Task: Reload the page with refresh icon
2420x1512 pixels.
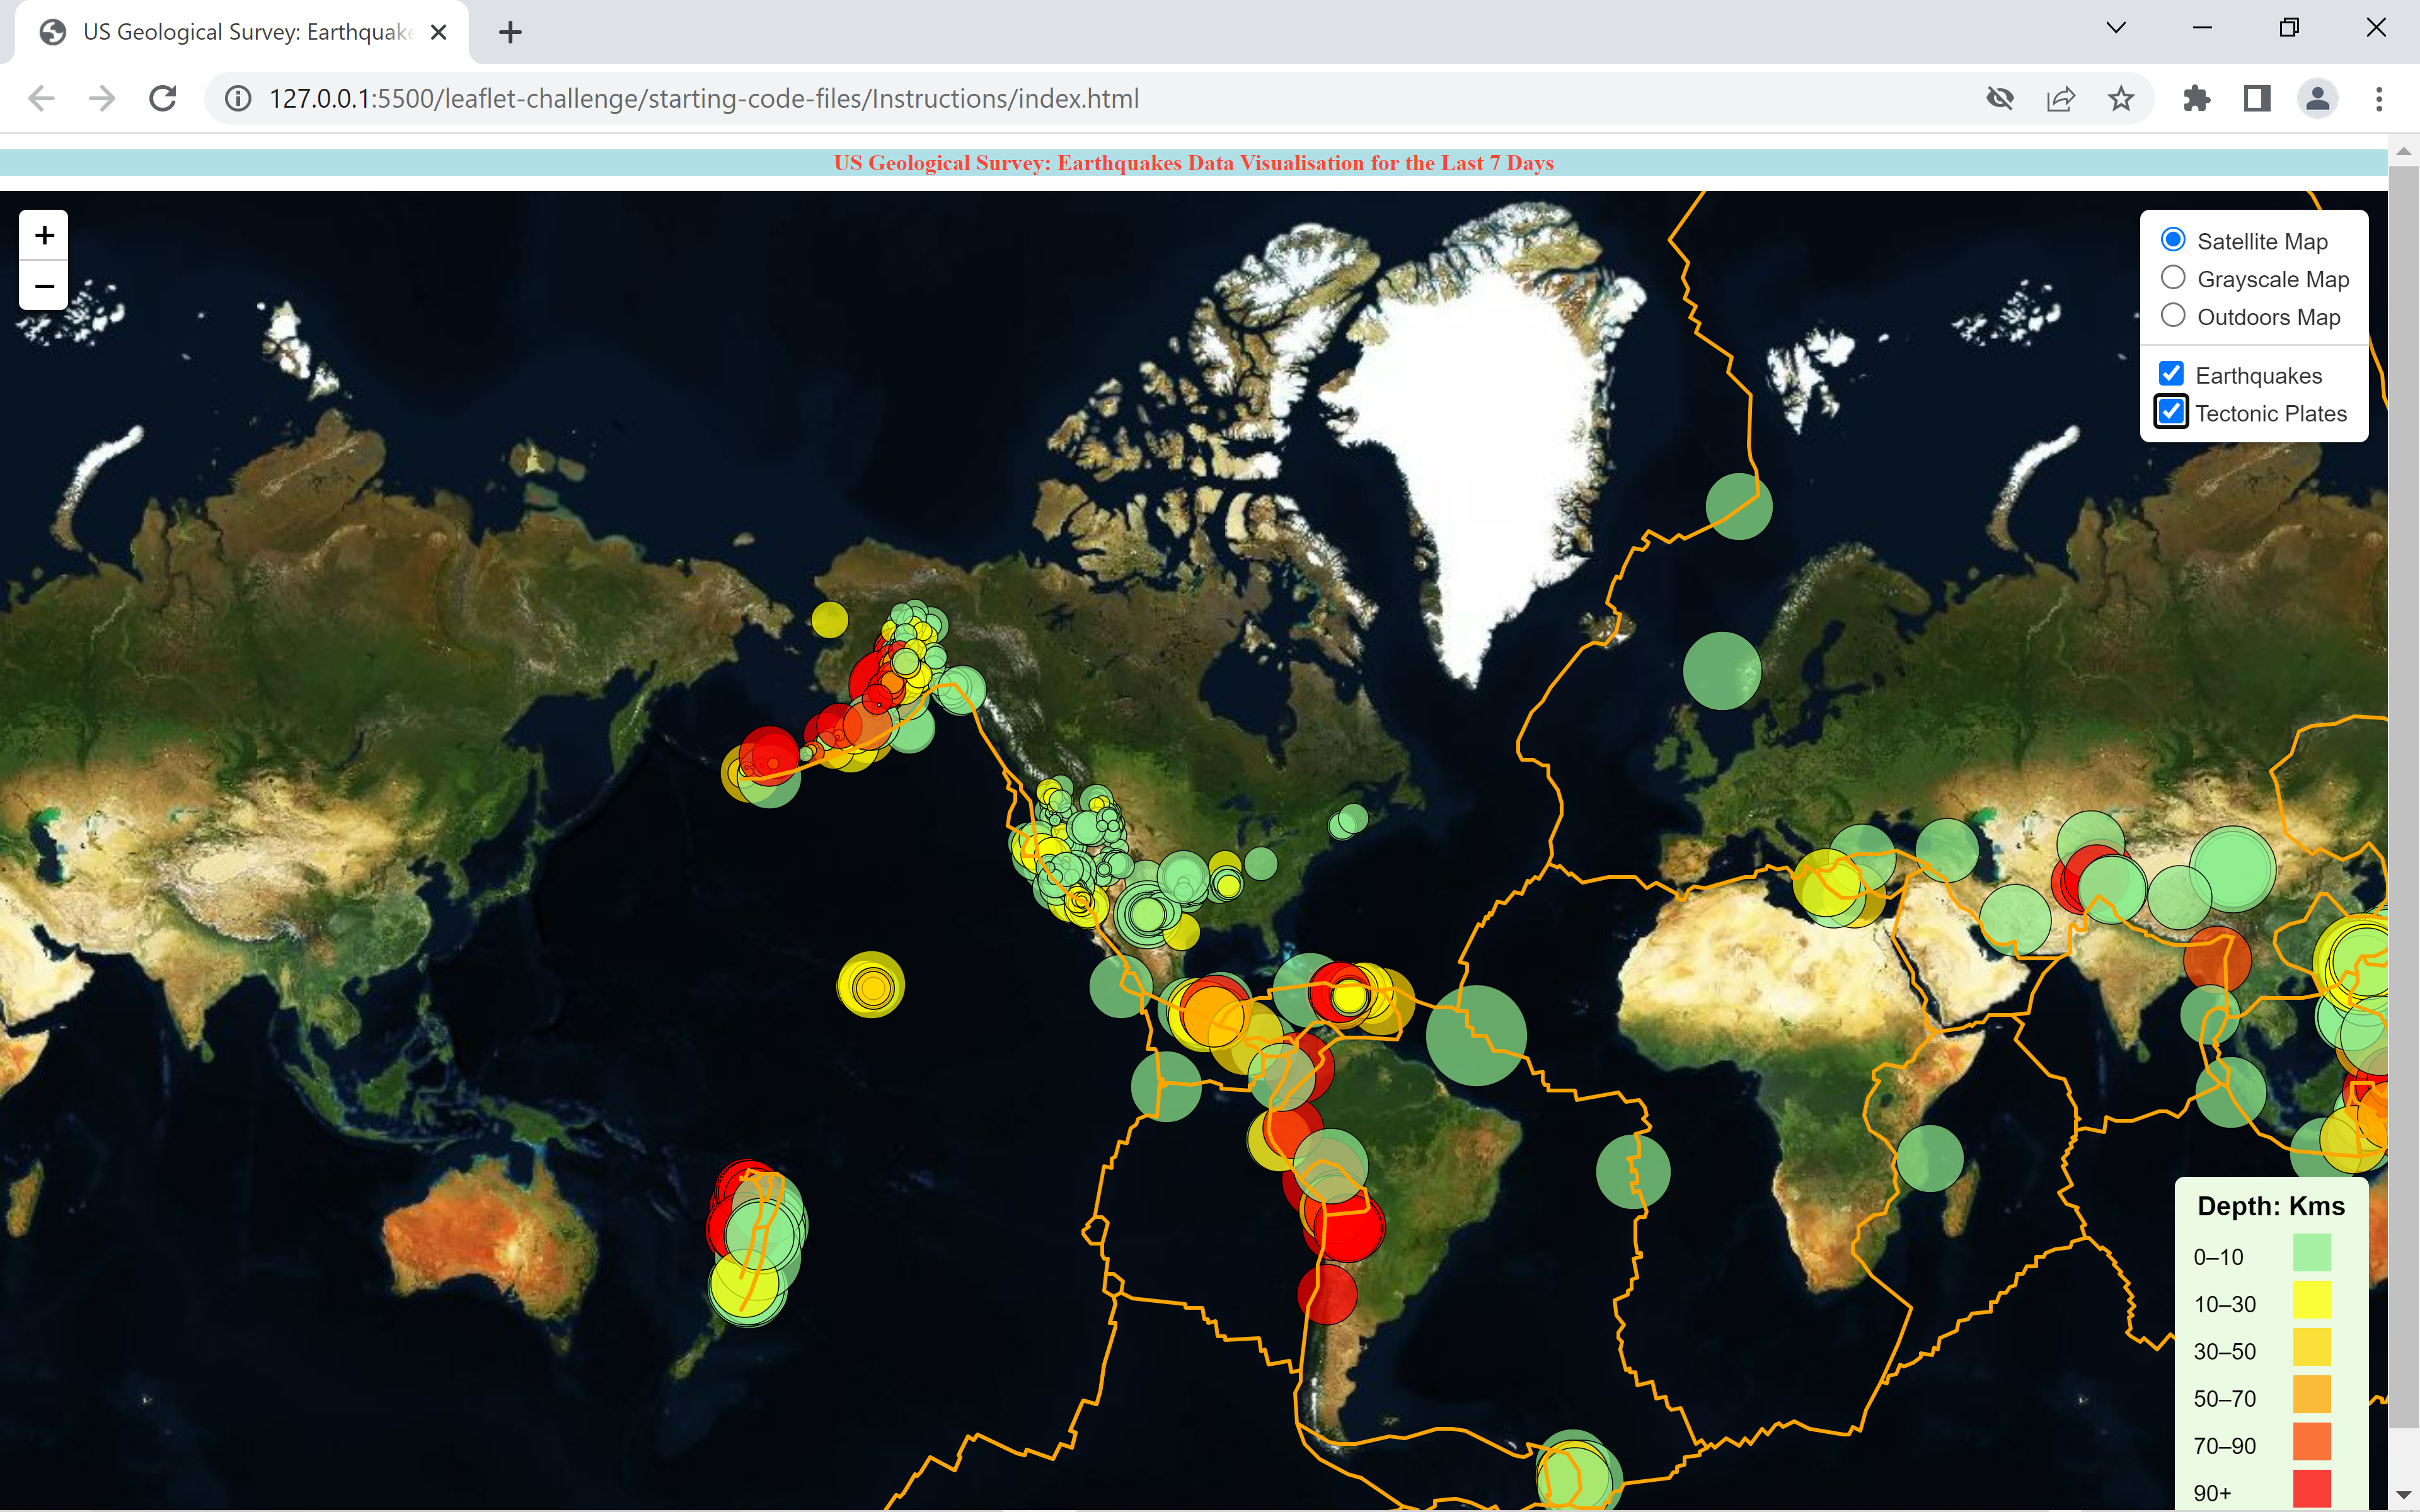Action: (163, 98)
